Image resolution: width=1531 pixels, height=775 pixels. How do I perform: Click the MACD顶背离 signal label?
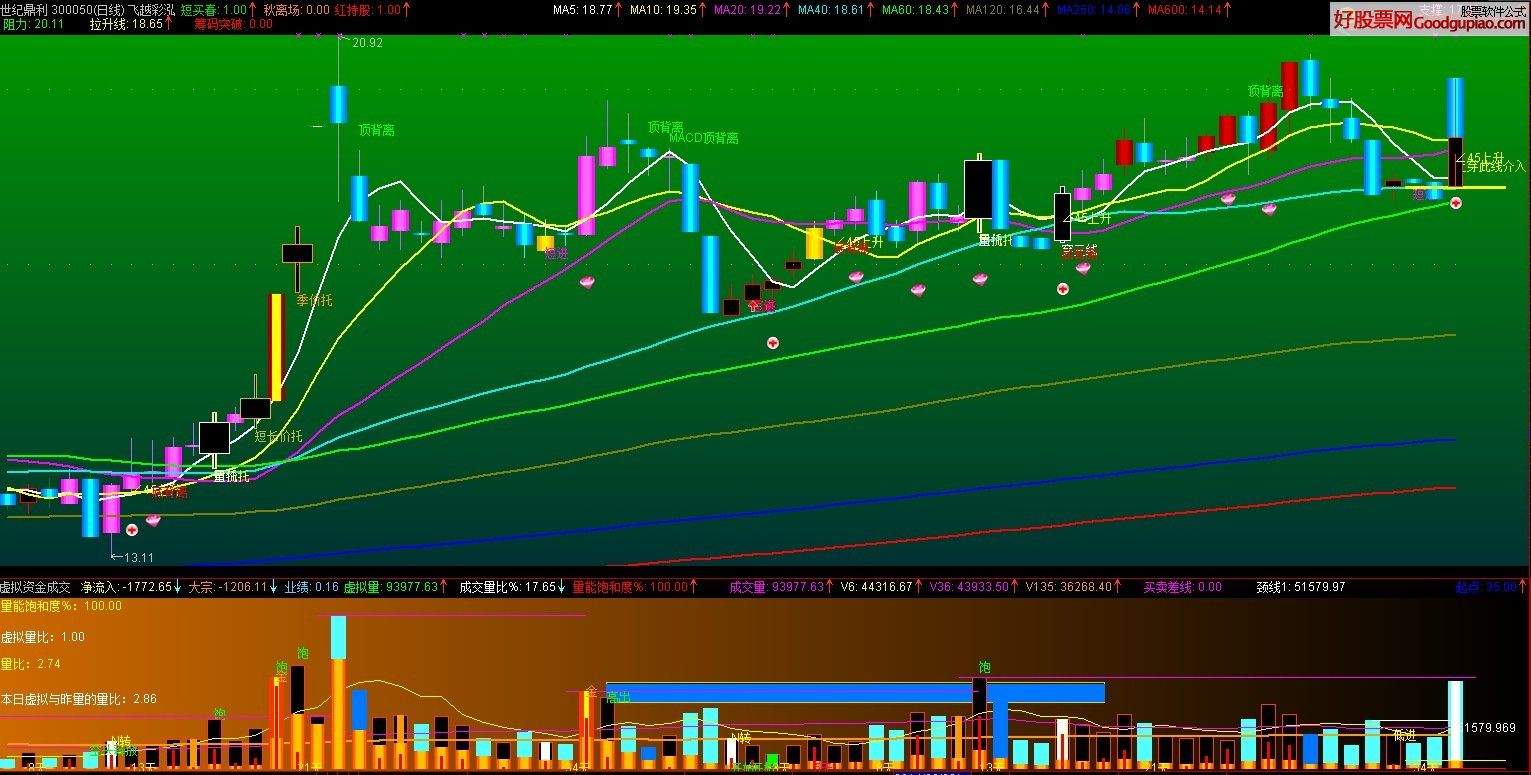tap(703, 138)
